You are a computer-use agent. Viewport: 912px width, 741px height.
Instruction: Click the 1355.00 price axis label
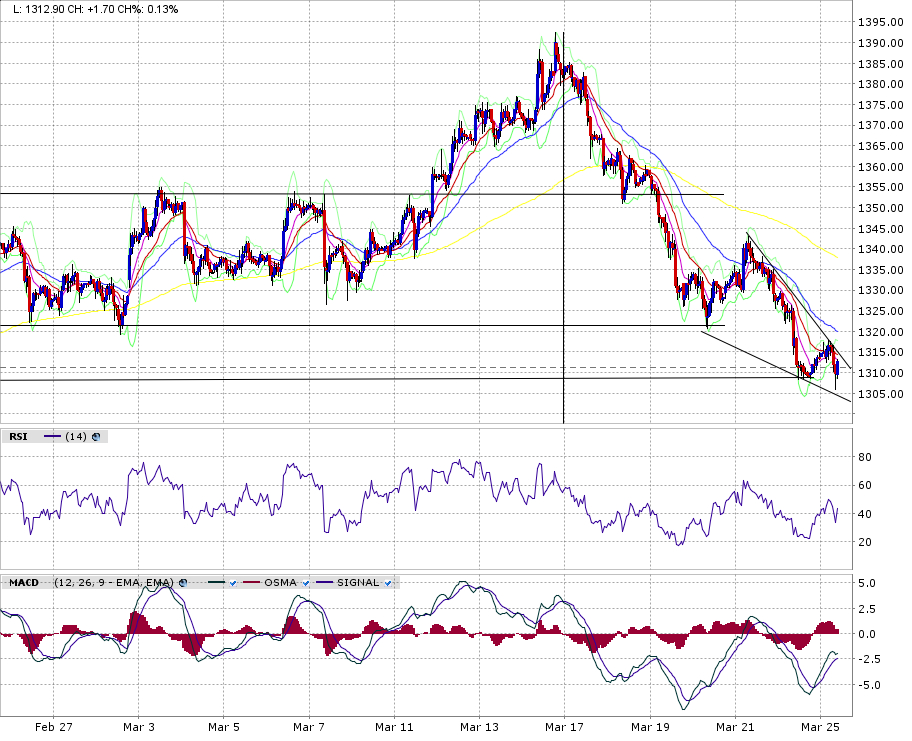click(881, 187)
